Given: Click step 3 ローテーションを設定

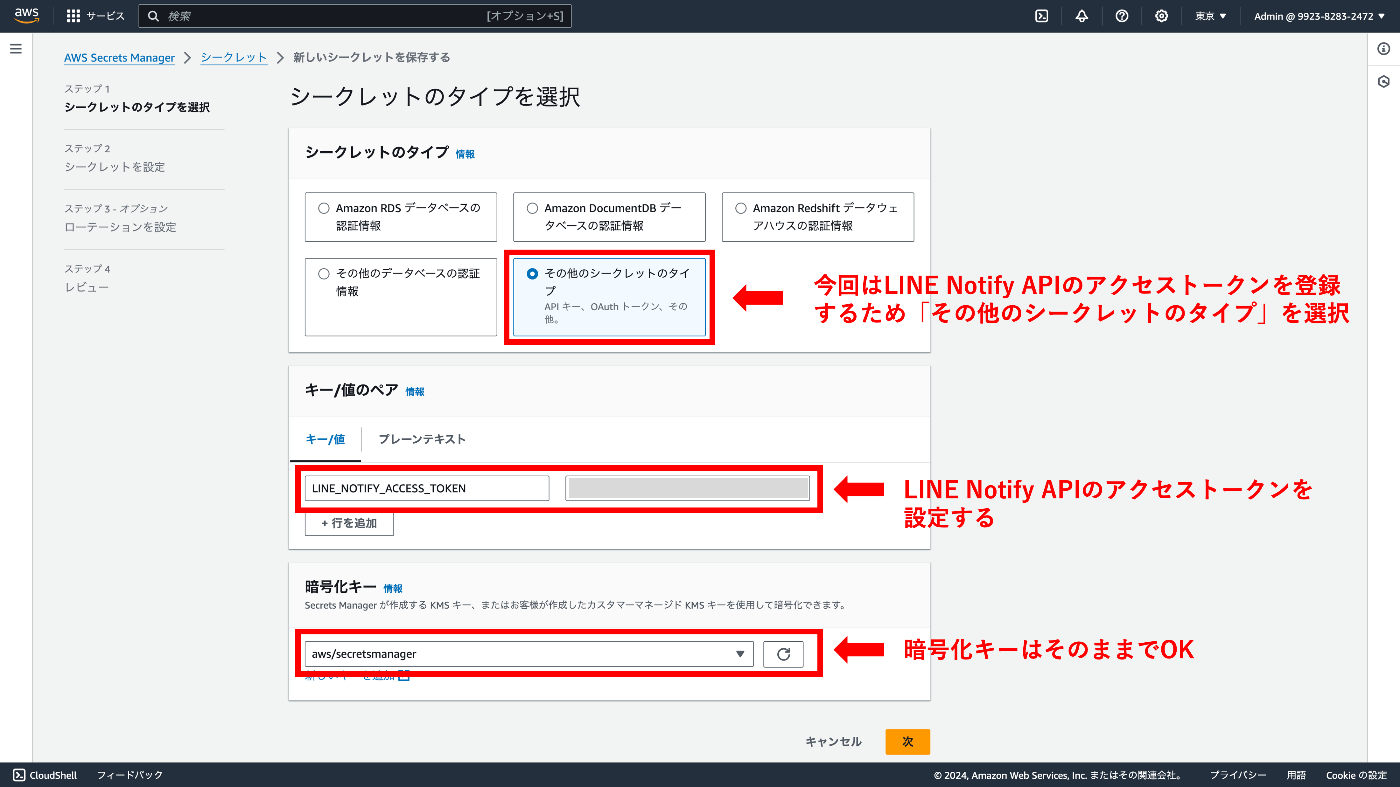Looking at the screenshot, I should [120, 227].
